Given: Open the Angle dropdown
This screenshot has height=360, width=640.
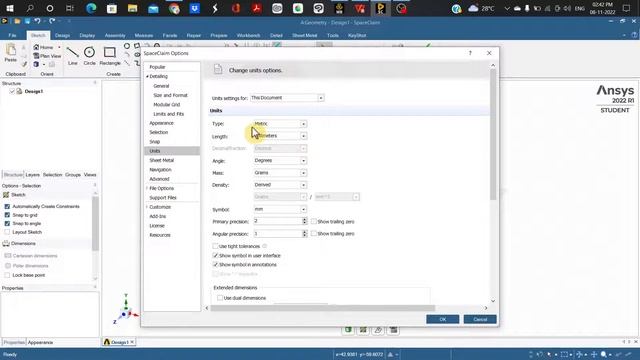Looking at the screenshot, I should [280, 160].
